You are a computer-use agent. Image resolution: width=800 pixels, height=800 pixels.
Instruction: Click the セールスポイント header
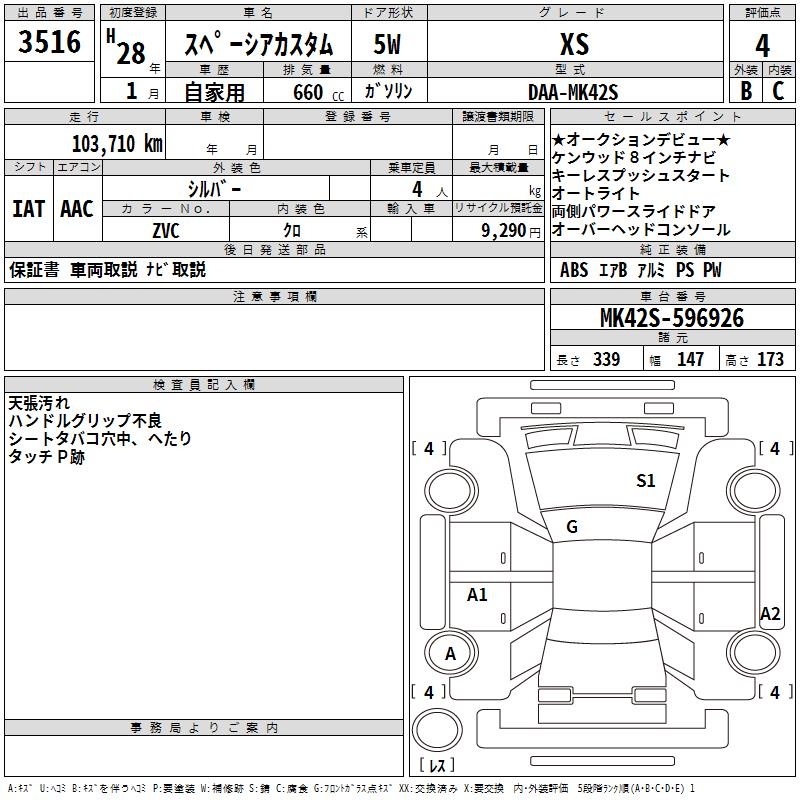point(672,116)
